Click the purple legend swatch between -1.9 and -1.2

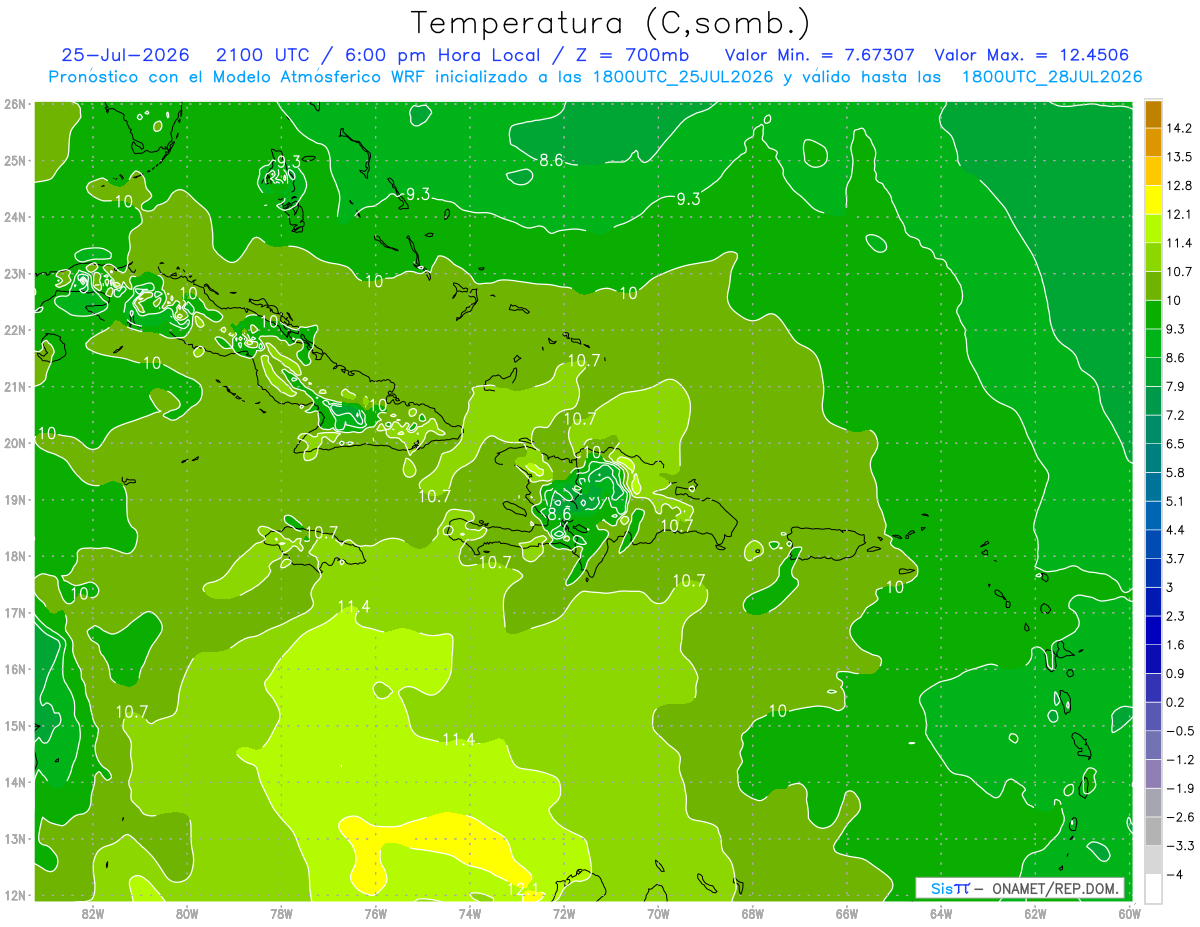(1153, 773)
